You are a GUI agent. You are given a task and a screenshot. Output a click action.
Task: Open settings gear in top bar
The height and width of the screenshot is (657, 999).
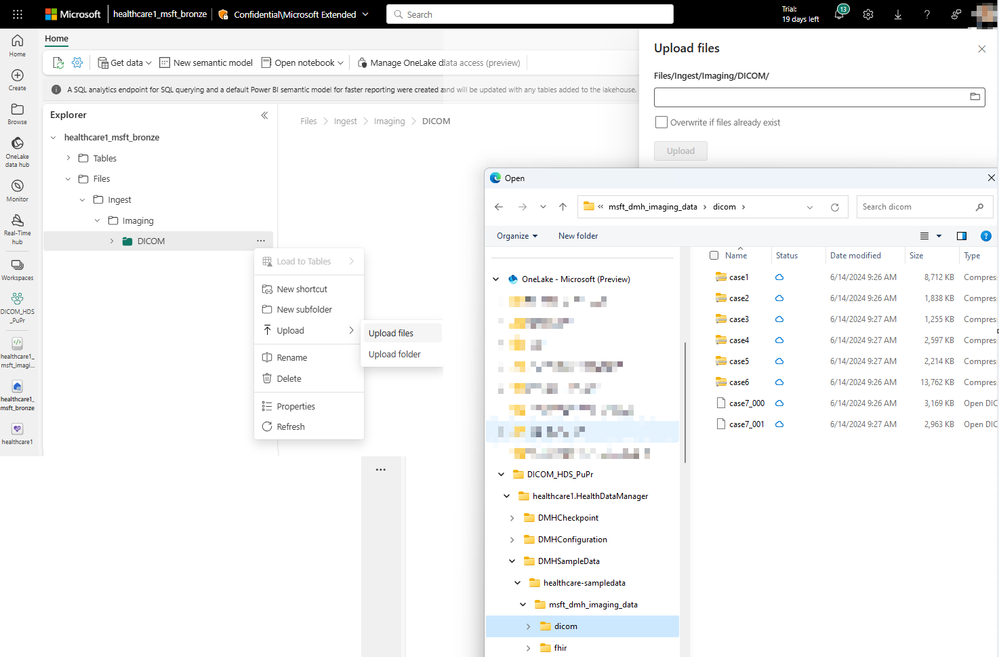[868, 15]
